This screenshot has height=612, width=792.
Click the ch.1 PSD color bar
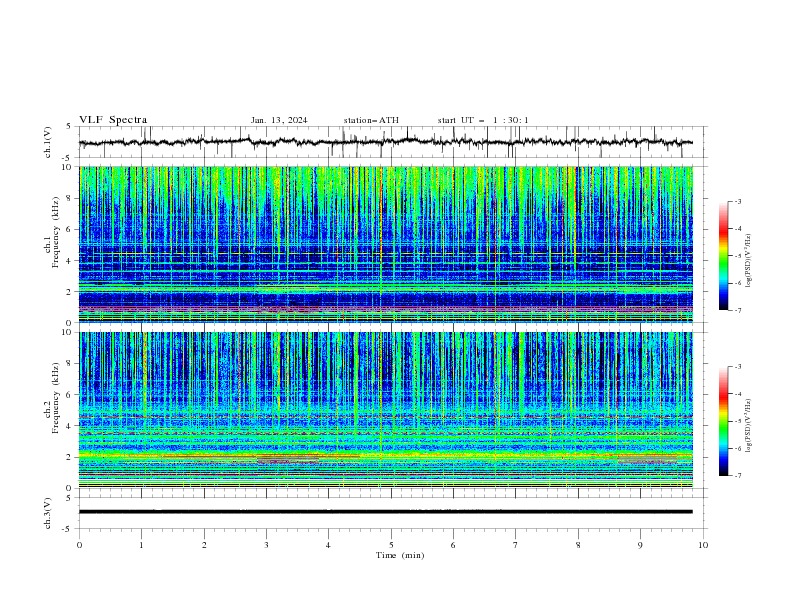[x=723, y=256]
